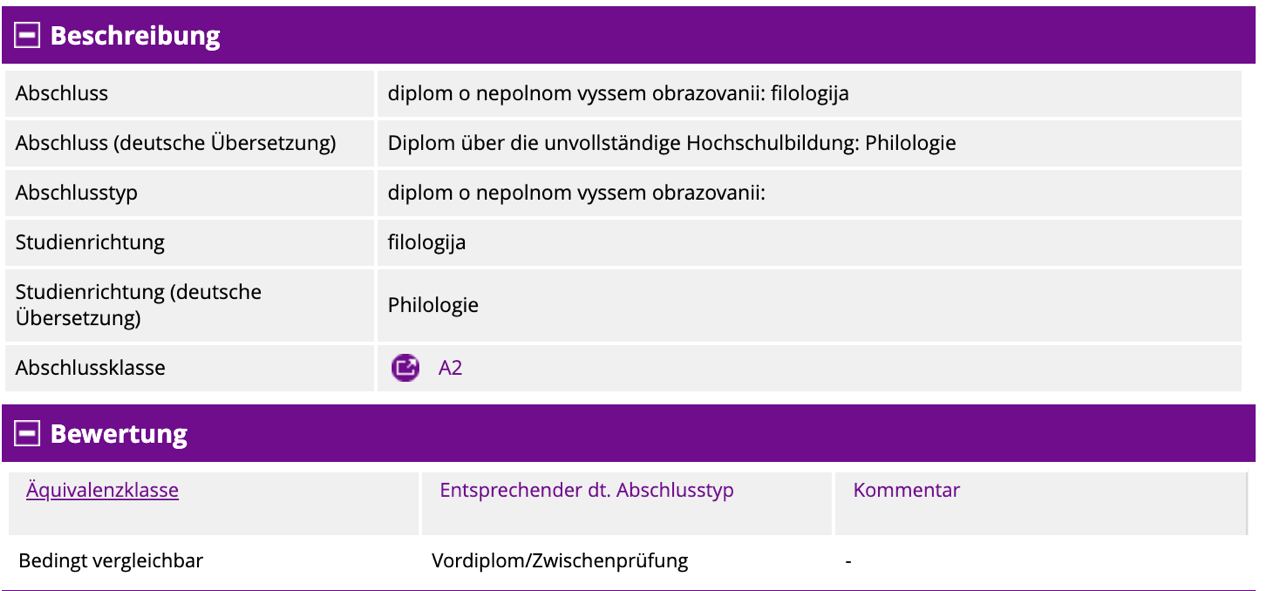Click 'filologija' value in the Studienrichtung row
Viewport: 1280px width, 591px height.
[427, 242]
